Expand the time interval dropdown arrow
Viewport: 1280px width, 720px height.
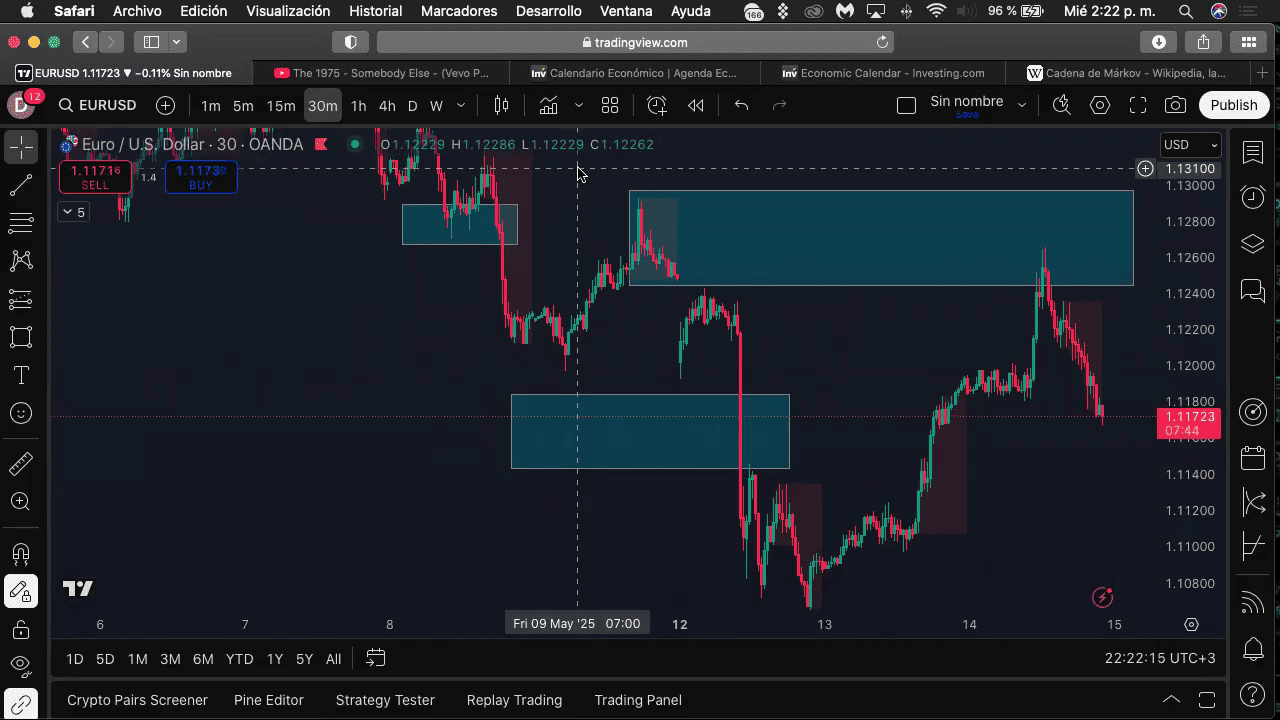tap(461, 105)
